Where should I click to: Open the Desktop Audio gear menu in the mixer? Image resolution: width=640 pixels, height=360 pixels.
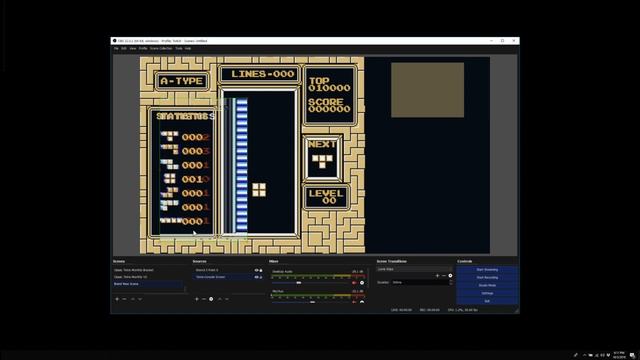click(362, 282)
